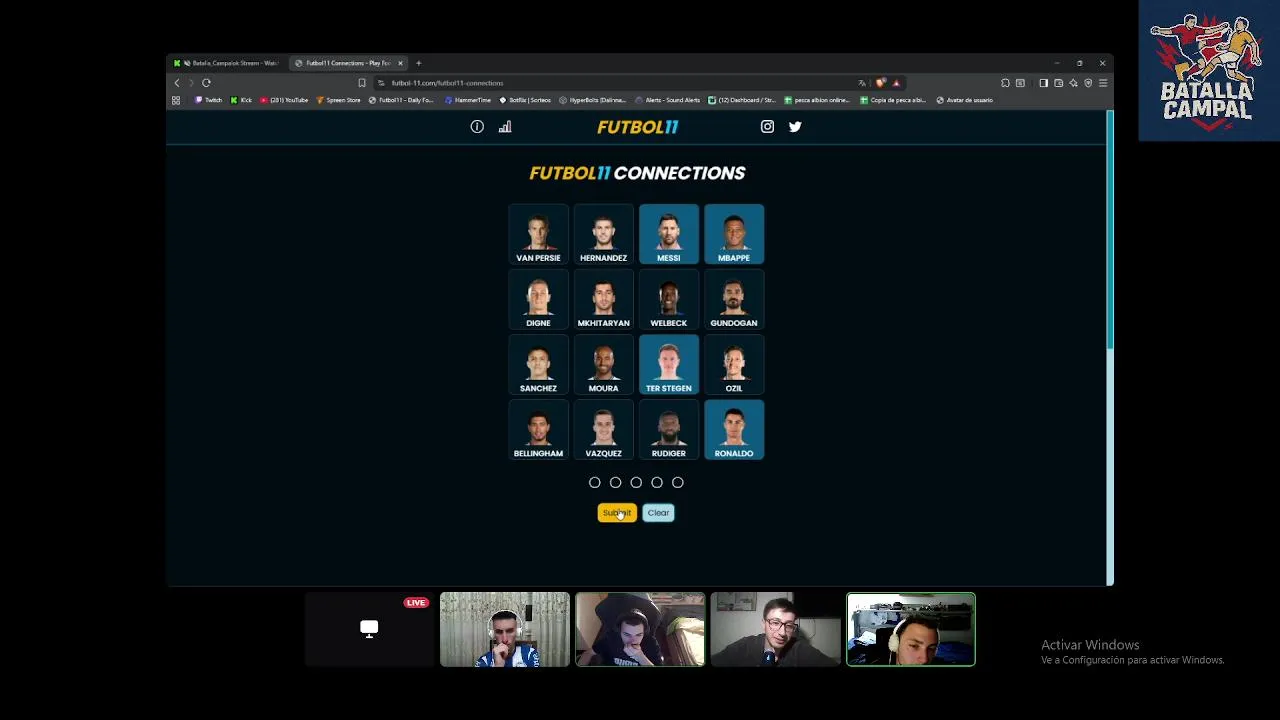This screenshot has width=1280, height=720.
Task: Open the Futbol11 Instagram link
Action: (767, 127)
